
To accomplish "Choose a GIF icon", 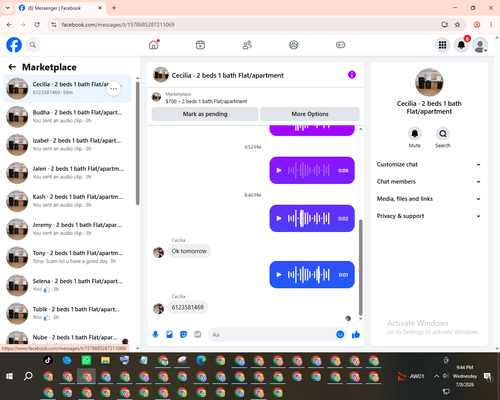I will tap(198, 334).
